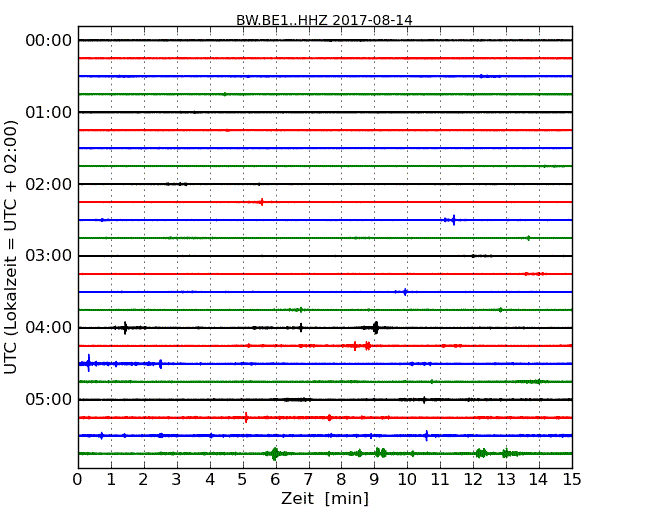Click the x-axis tick label 10
The width and height of the screenshot is (650, 520).
407,480
